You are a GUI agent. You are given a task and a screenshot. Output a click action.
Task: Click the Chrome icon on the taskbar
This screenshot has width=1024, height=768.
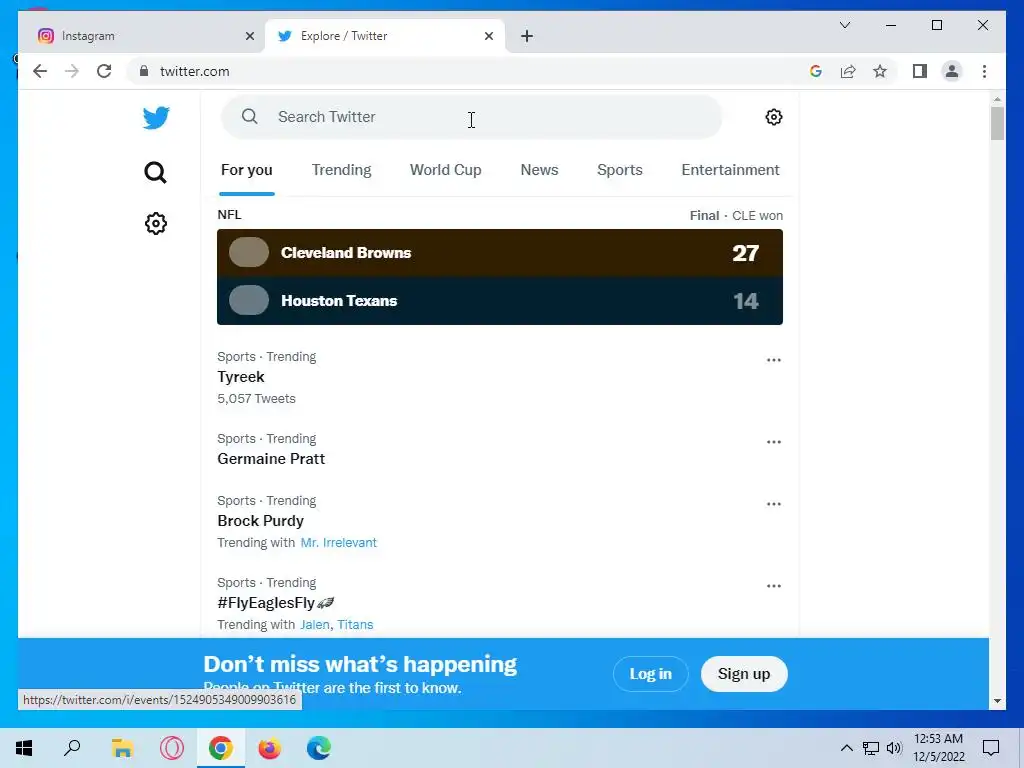(221, 748)
